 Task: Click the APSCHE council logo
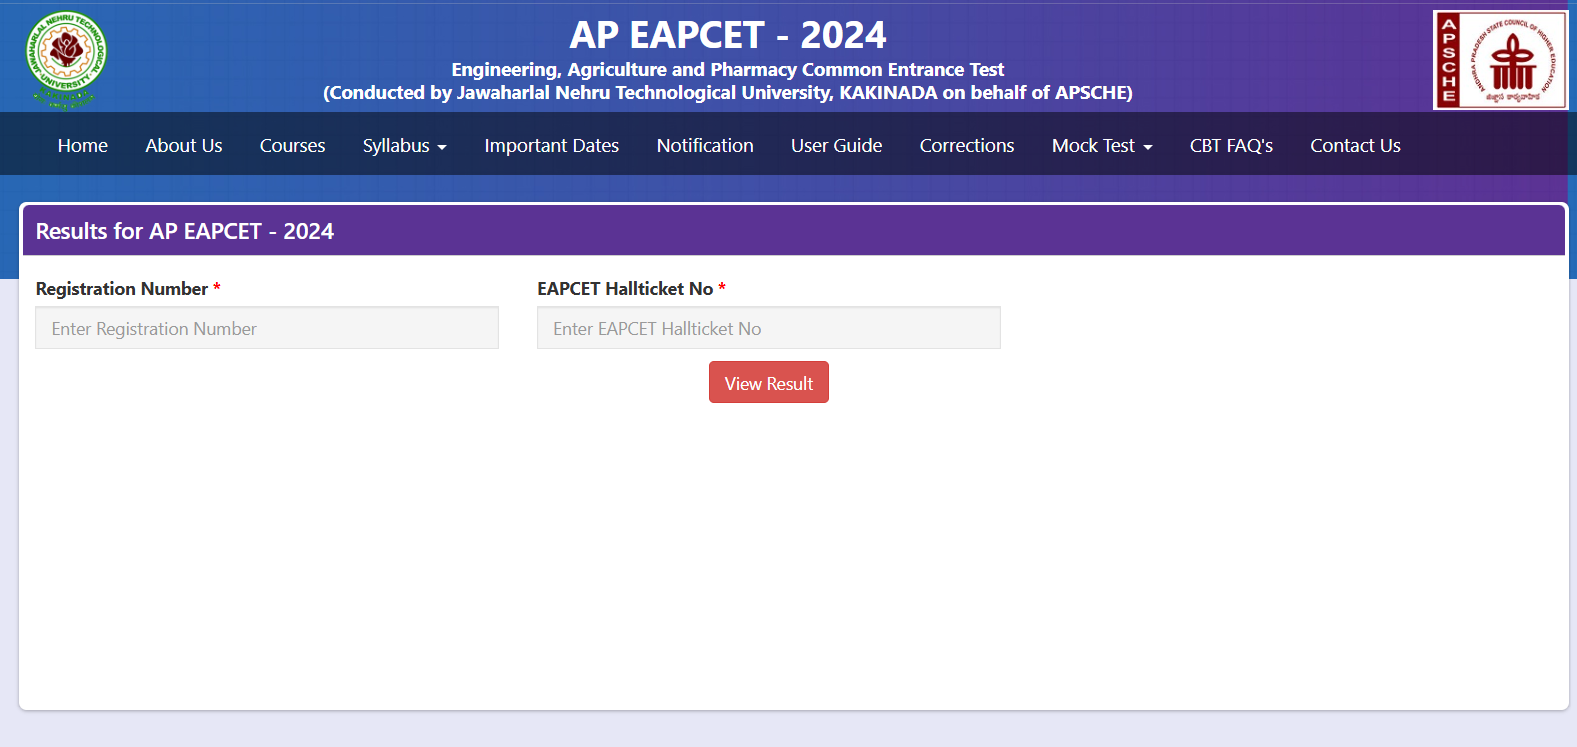[x=1500, y=60]
